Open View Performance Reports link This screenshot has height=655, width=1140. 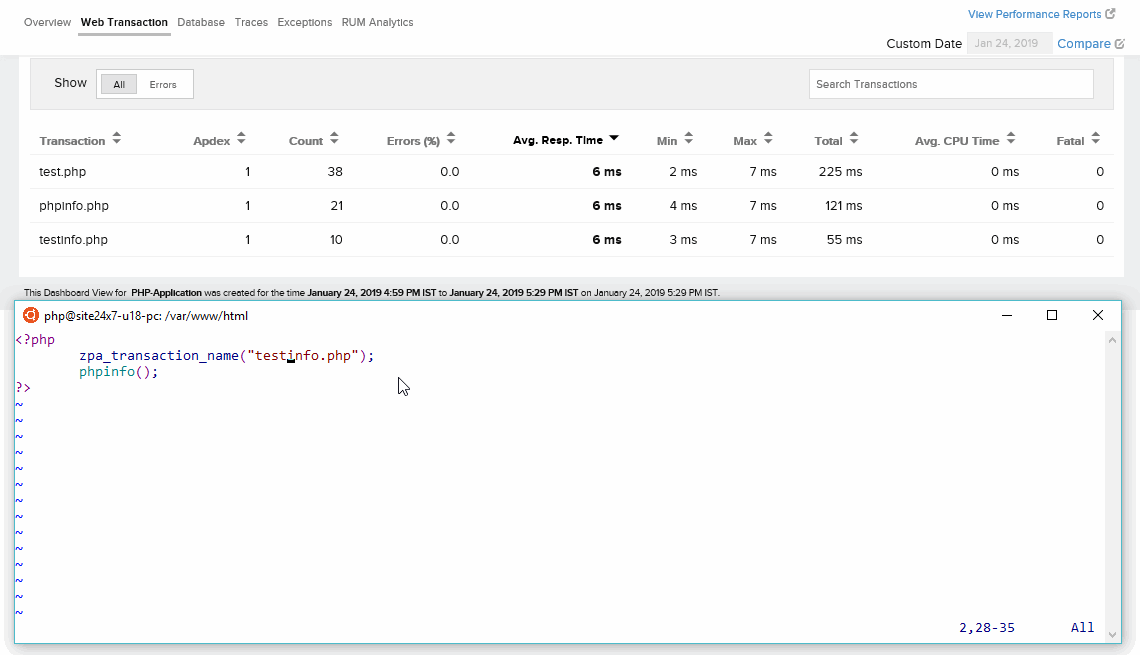(1034, 14)
